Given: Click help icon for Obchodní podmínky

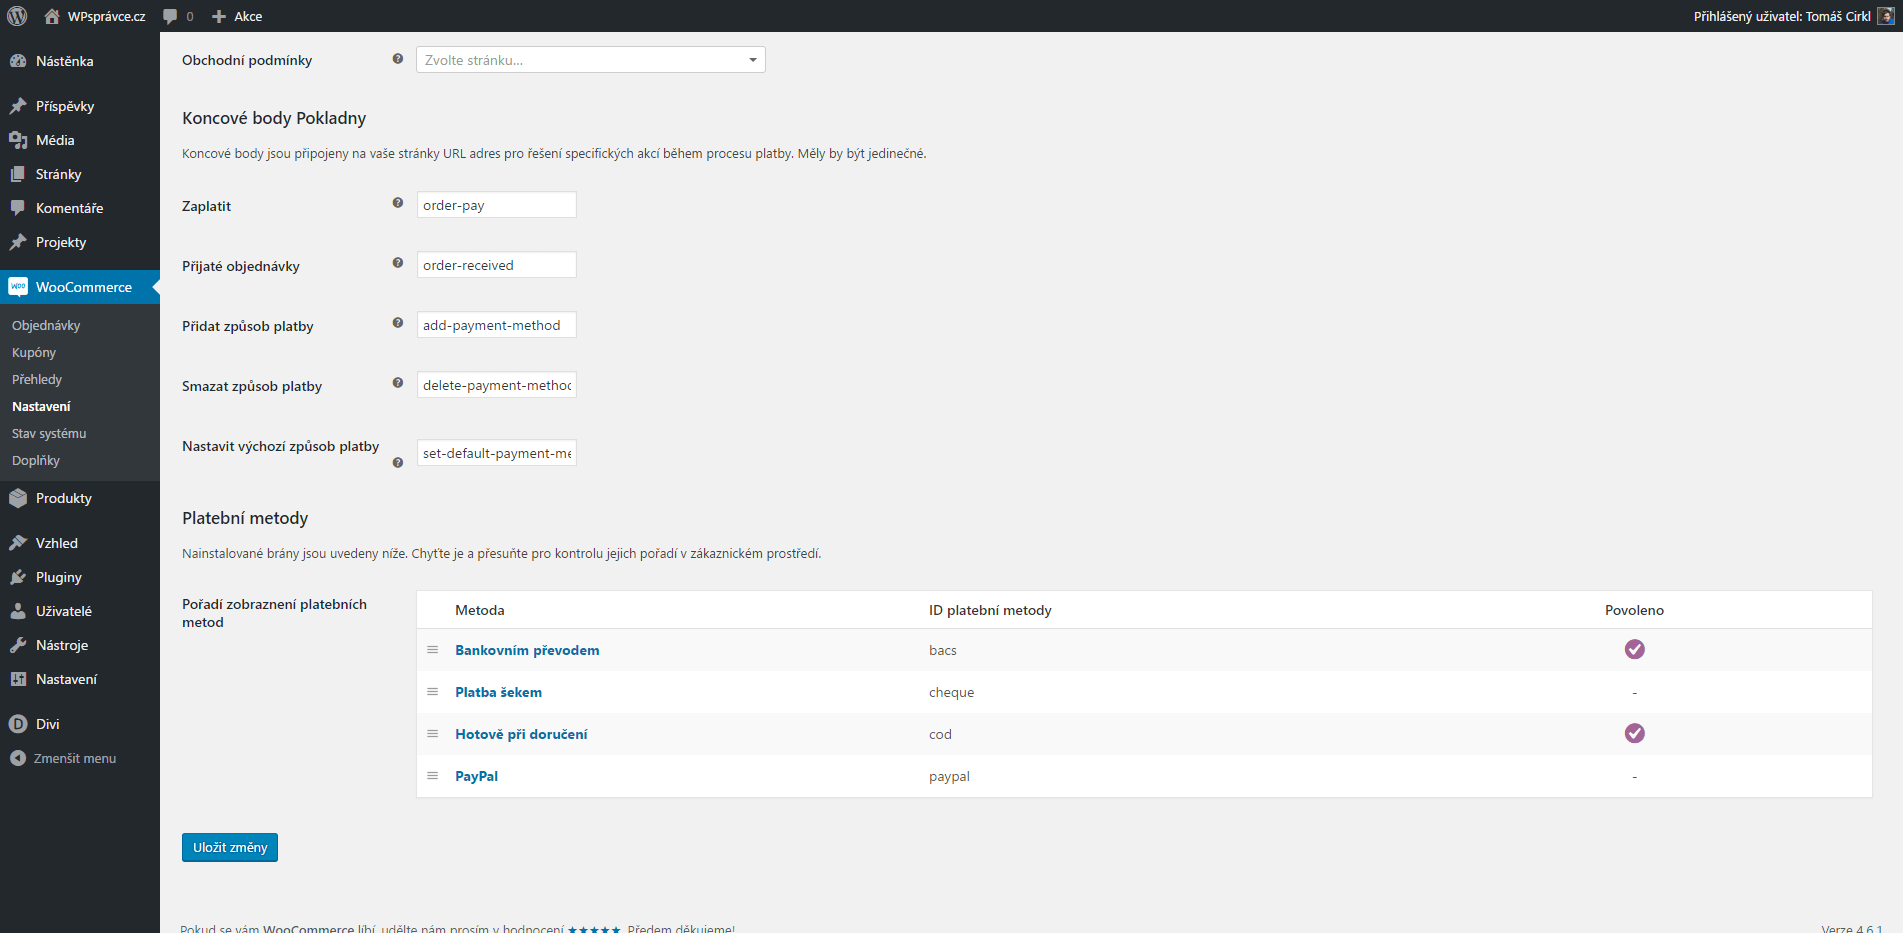Looking at the screenshot, I should point(398,59).
